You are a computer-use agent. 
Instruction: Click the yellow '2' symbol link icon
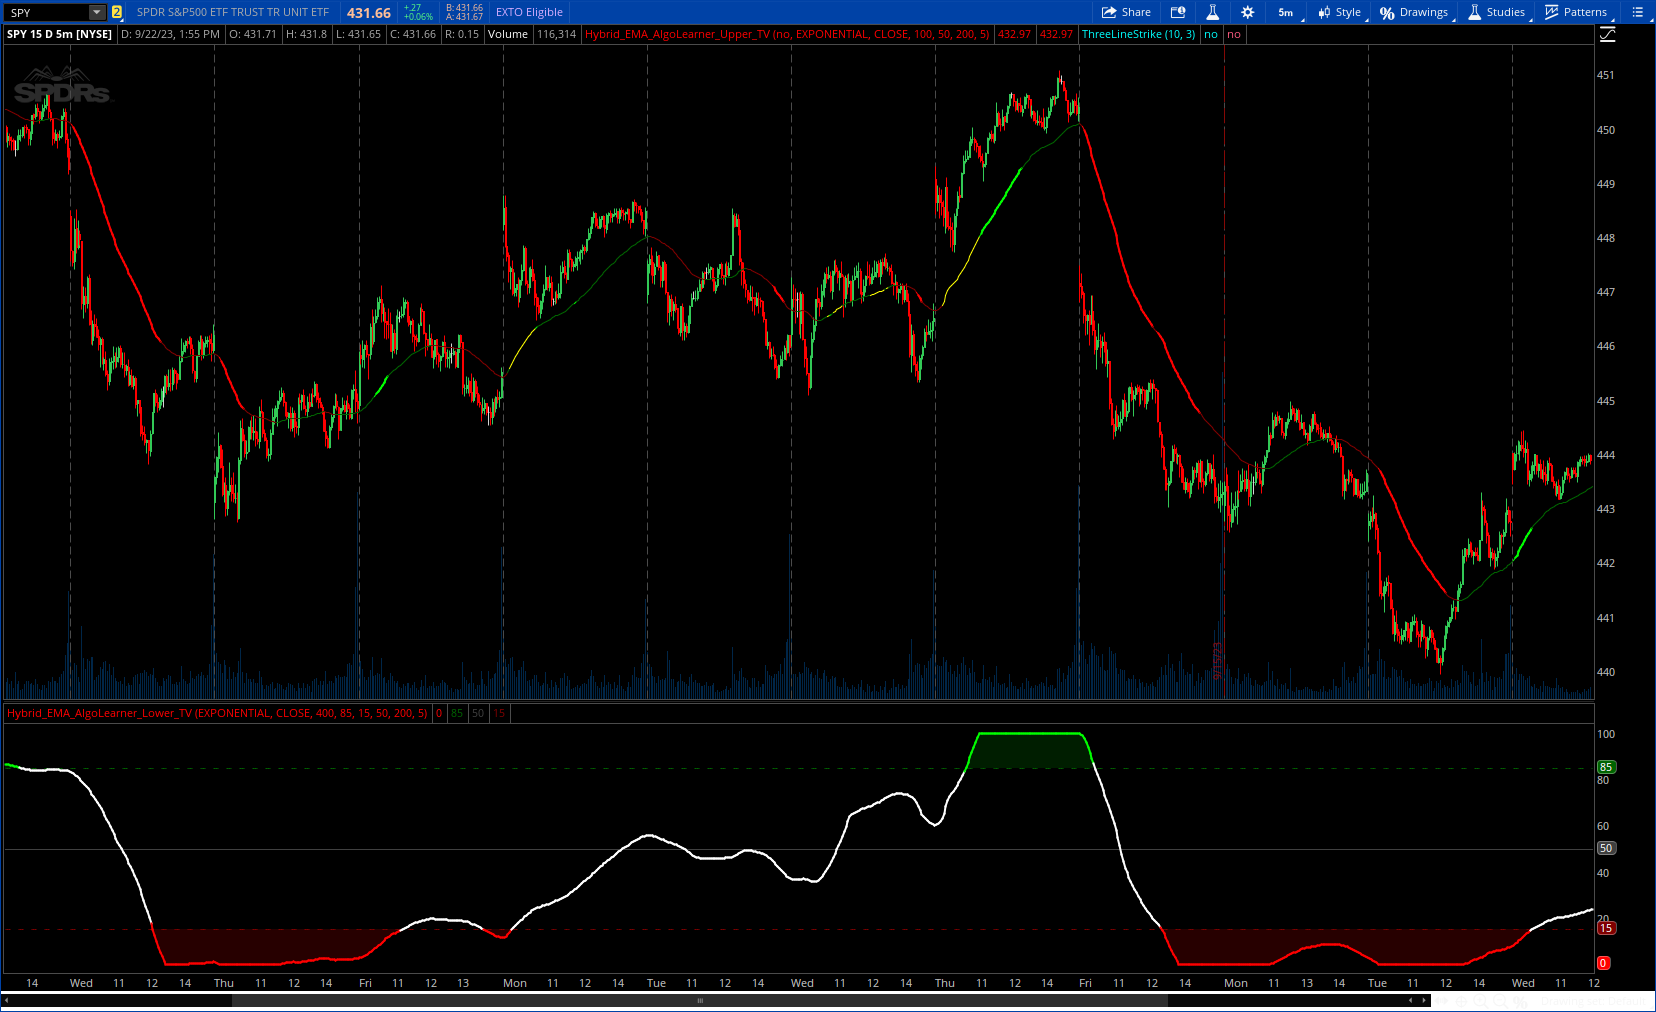click(x=117, y=13)
